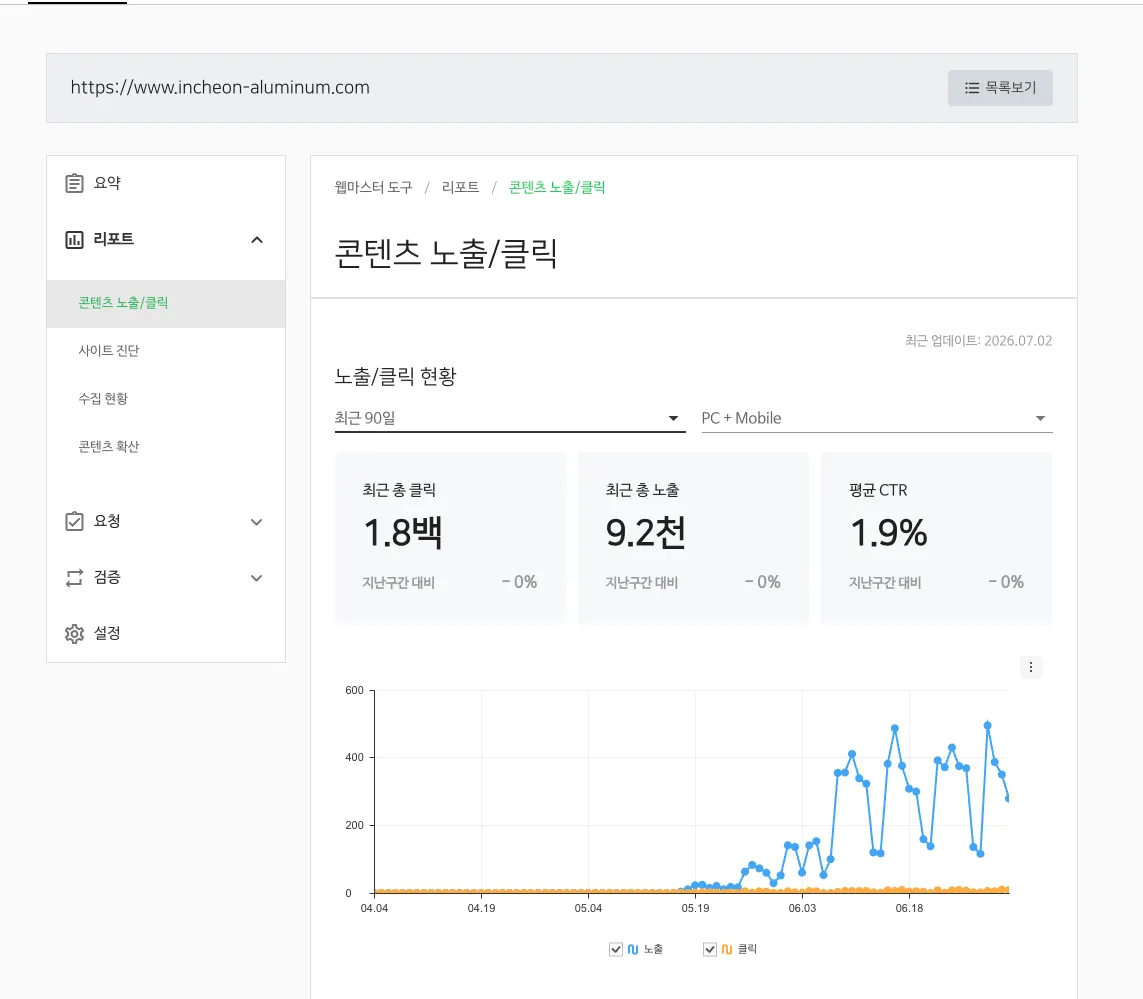This screenshot has height=999, width=1143.
Task: Click the orange 클릭 legend line icon
Action: 727,949
